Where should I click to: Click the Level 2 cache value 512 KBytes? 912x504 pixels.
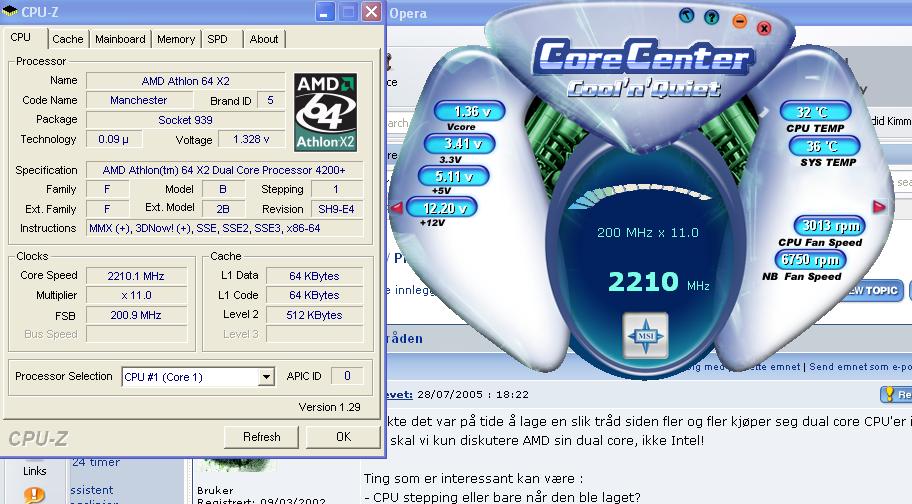(x=314, y=314)
